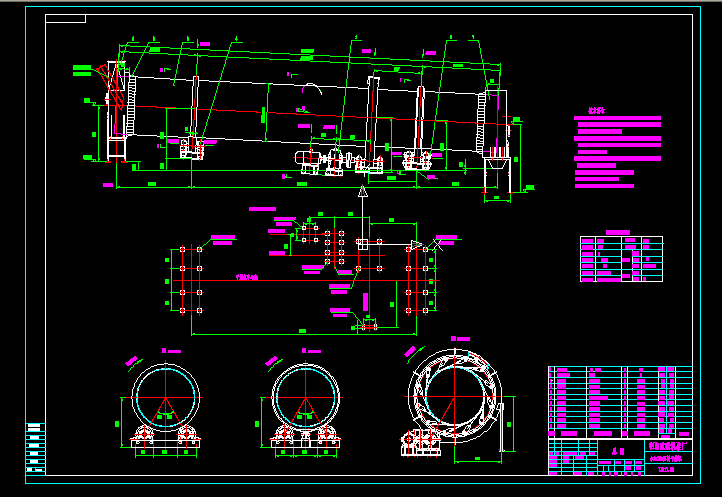Click the X mark right of the plan arrow

[x=437, y=245]
